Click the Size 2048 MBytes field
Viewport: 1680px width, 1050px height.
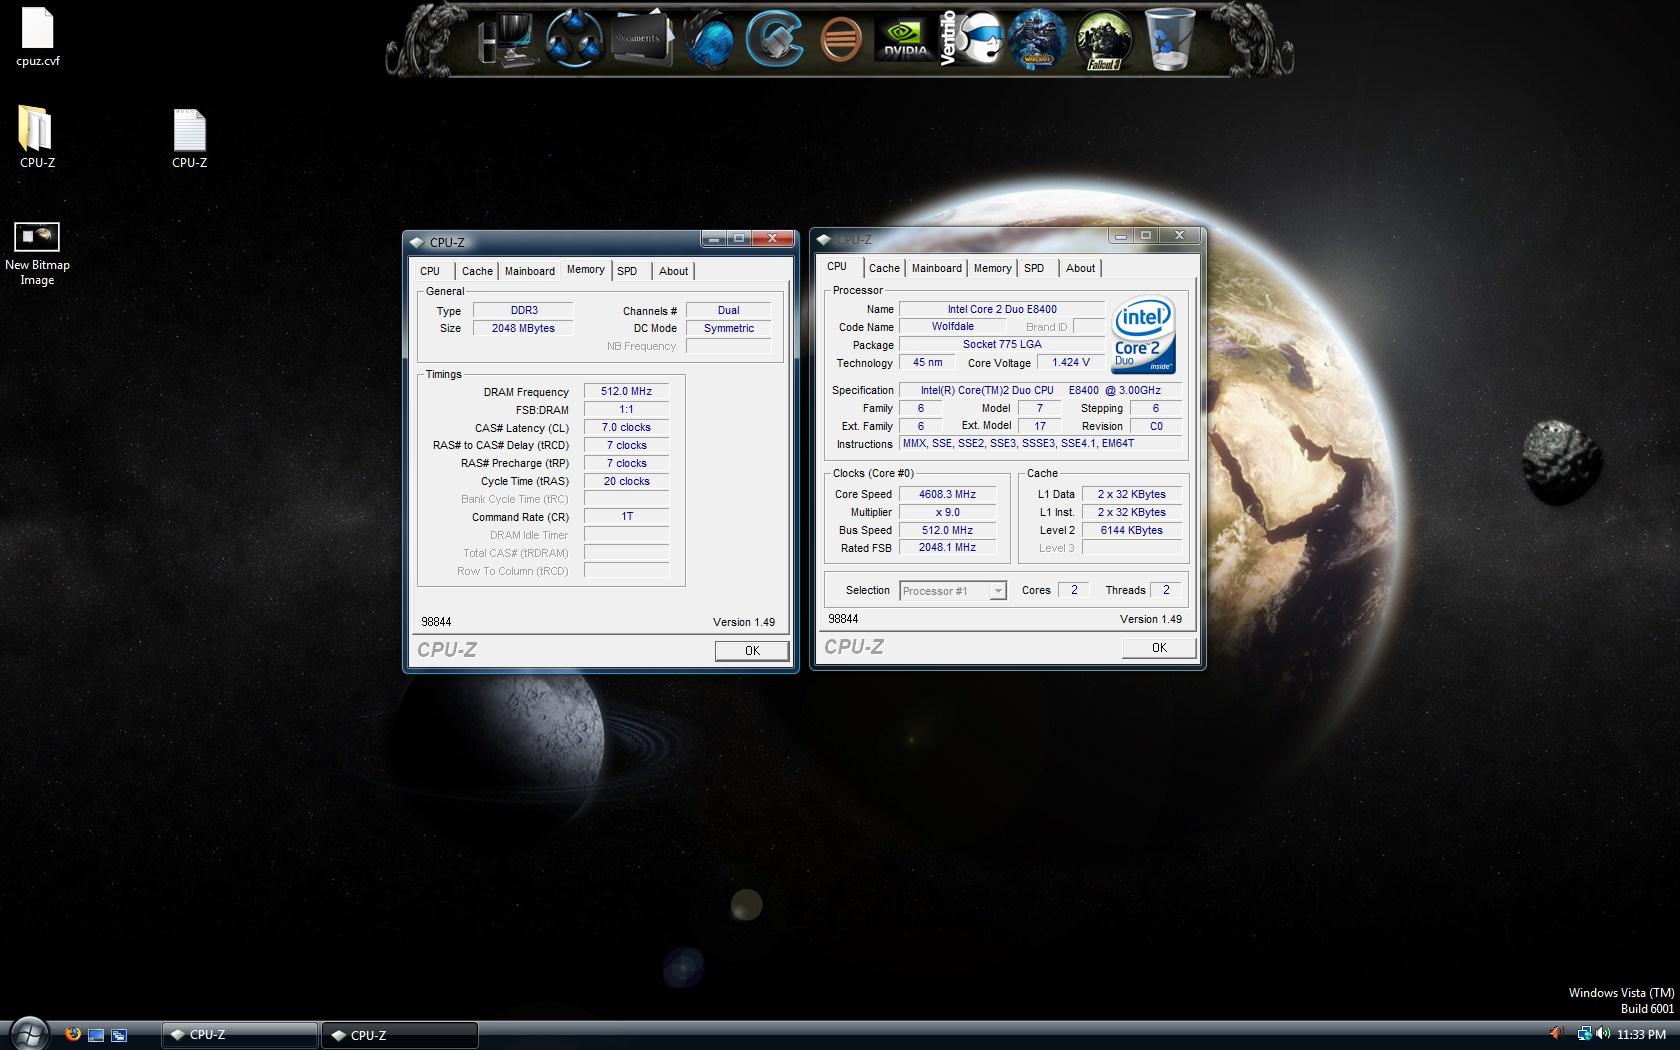coord(523,328)
